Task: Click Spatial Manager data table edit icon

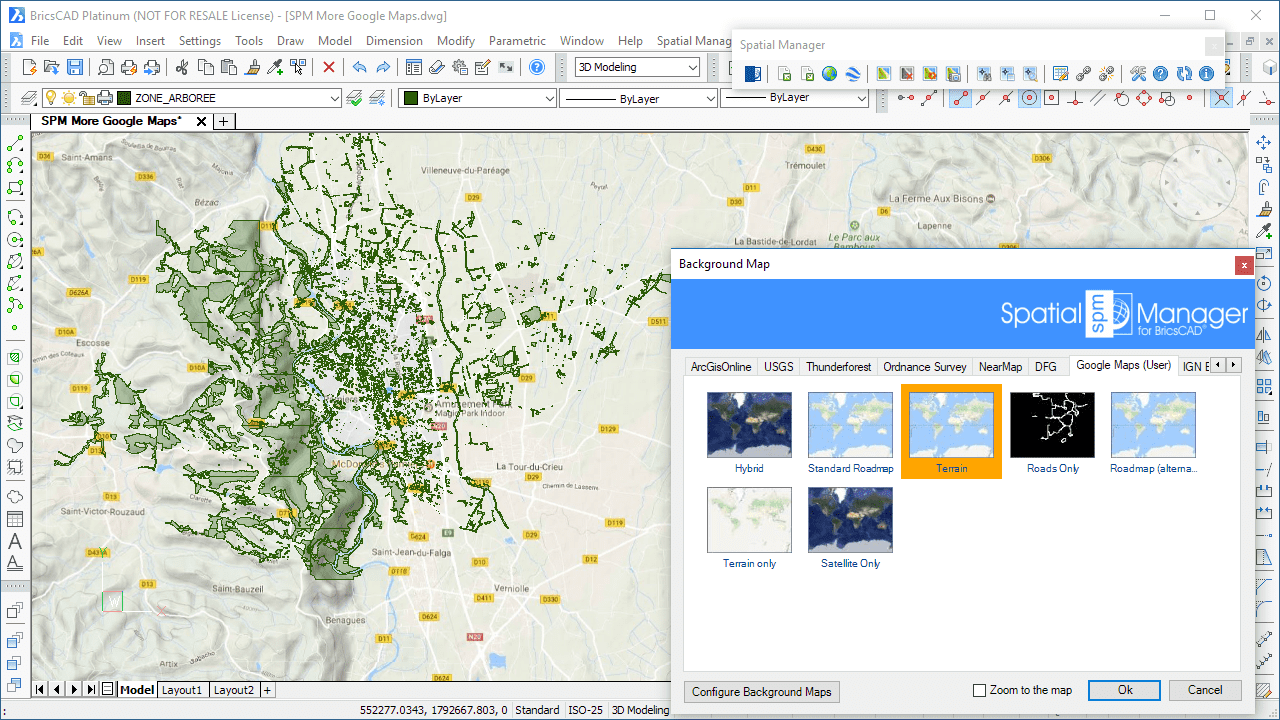Action: 1061,74
